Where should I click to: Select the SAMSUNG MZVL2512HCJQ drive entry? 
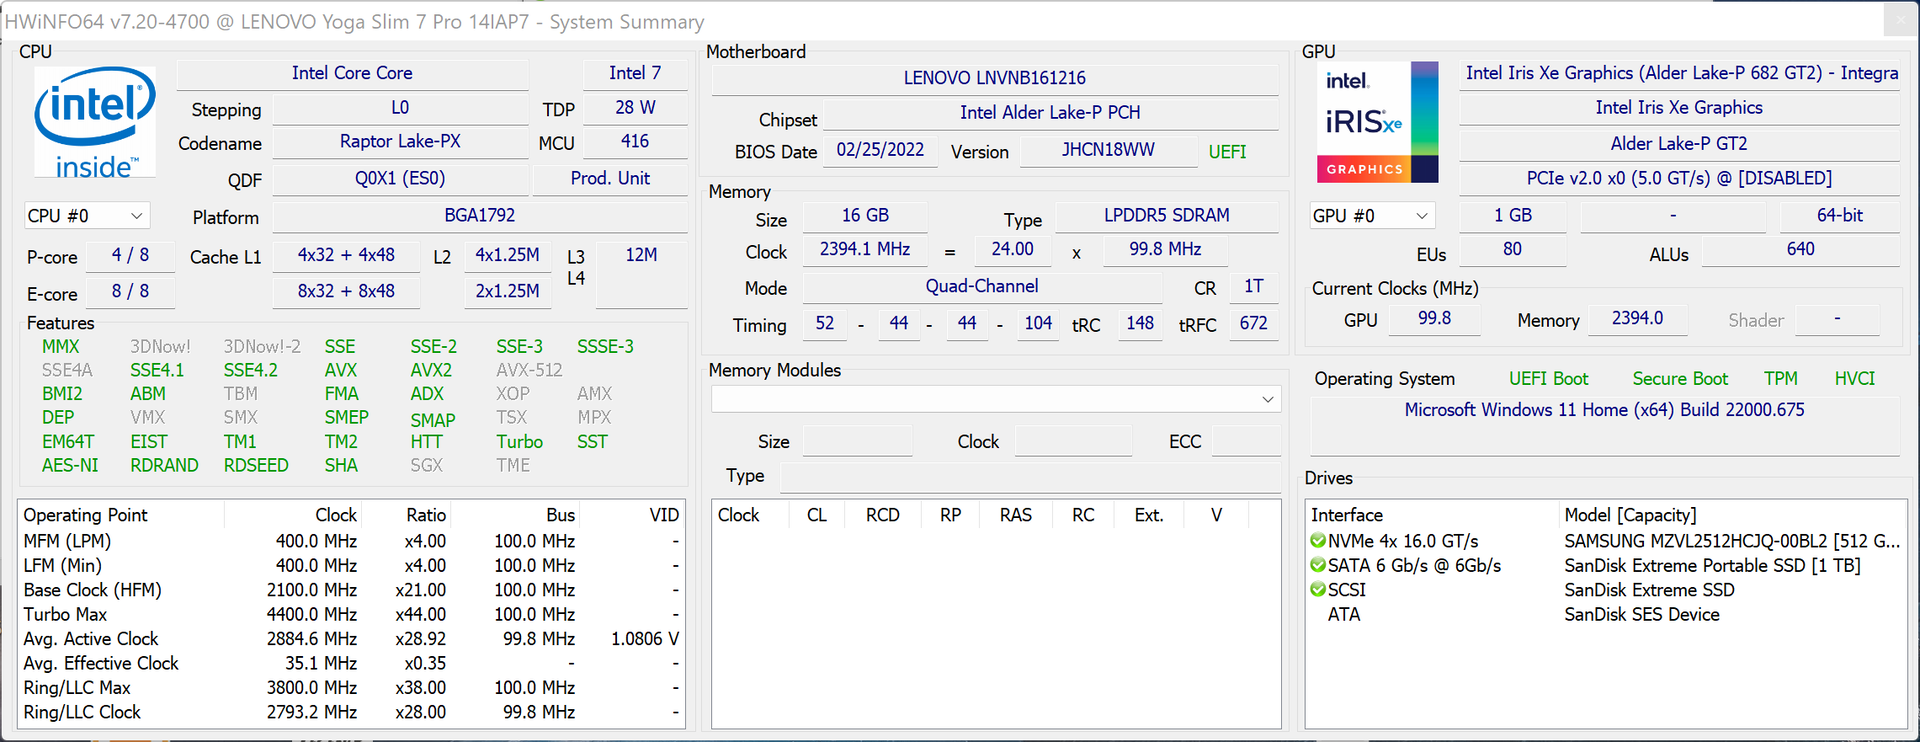click(1730, 541)
